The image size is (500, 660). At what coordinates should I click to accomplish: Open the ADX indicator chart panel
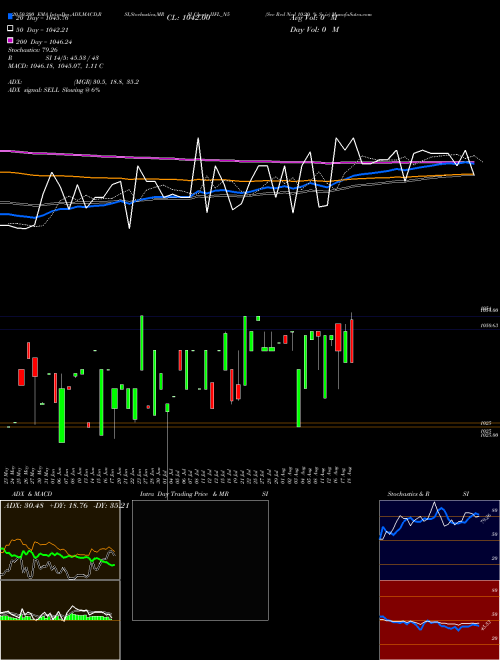click(60, 540)
